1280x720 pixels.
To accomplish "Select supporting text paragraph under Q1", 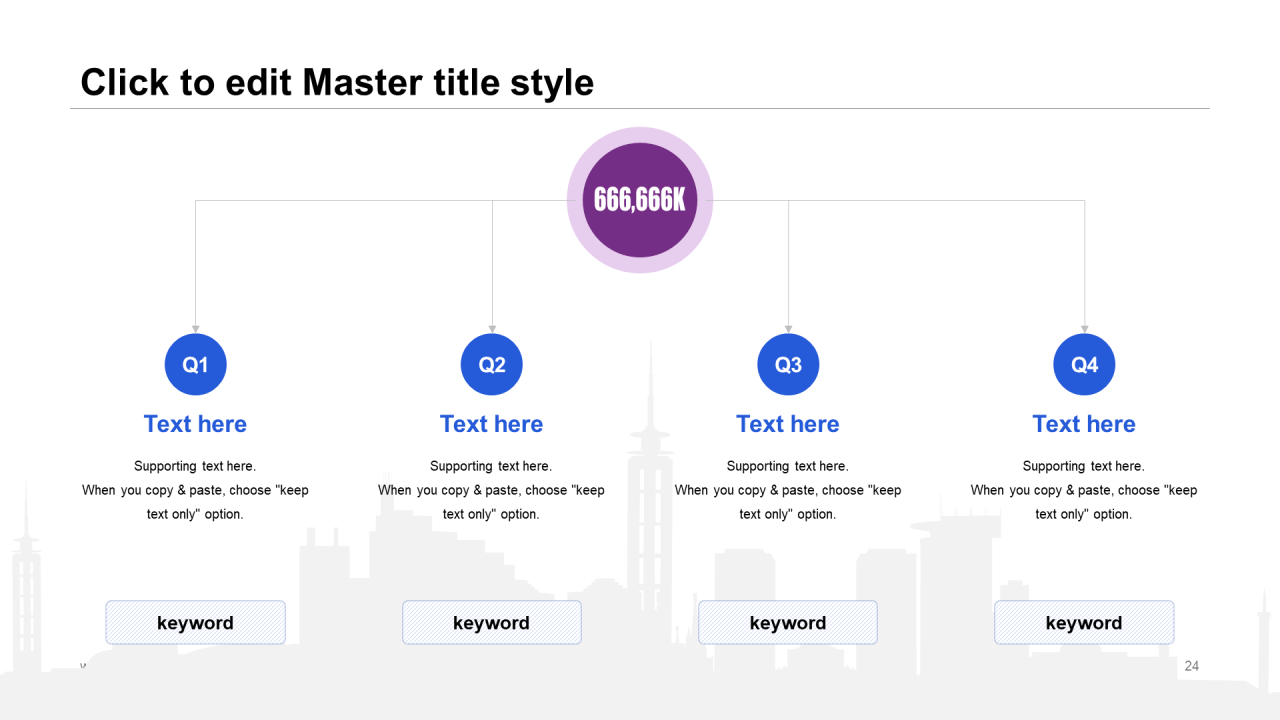I will (x=195, y=490).
